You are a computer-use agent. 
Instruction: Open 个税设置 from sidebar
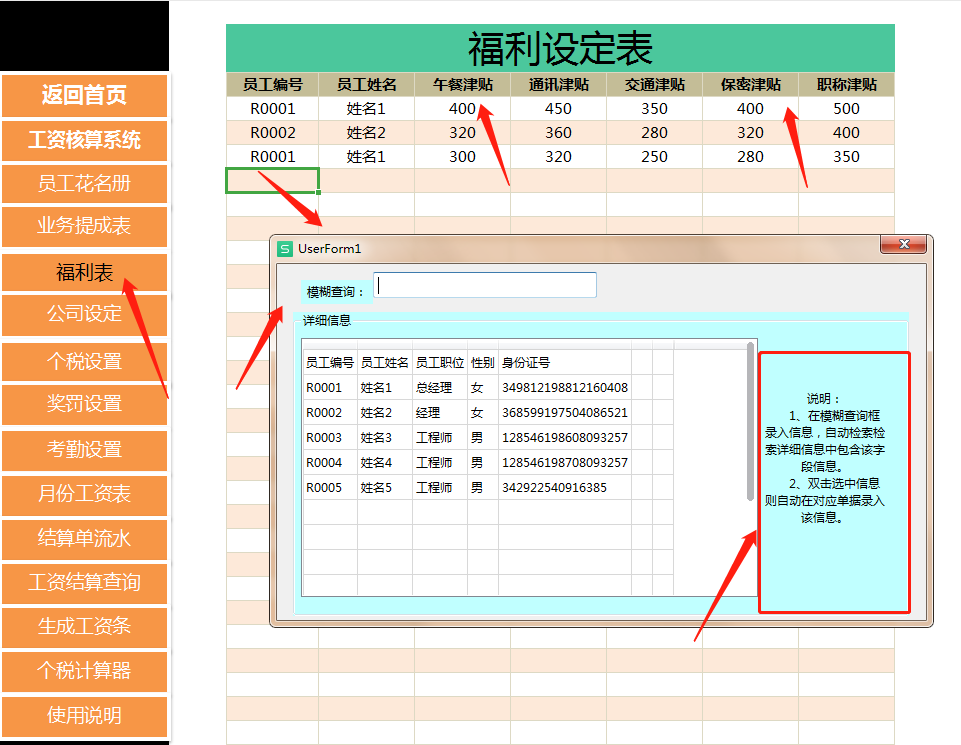[x=85, y=361]
